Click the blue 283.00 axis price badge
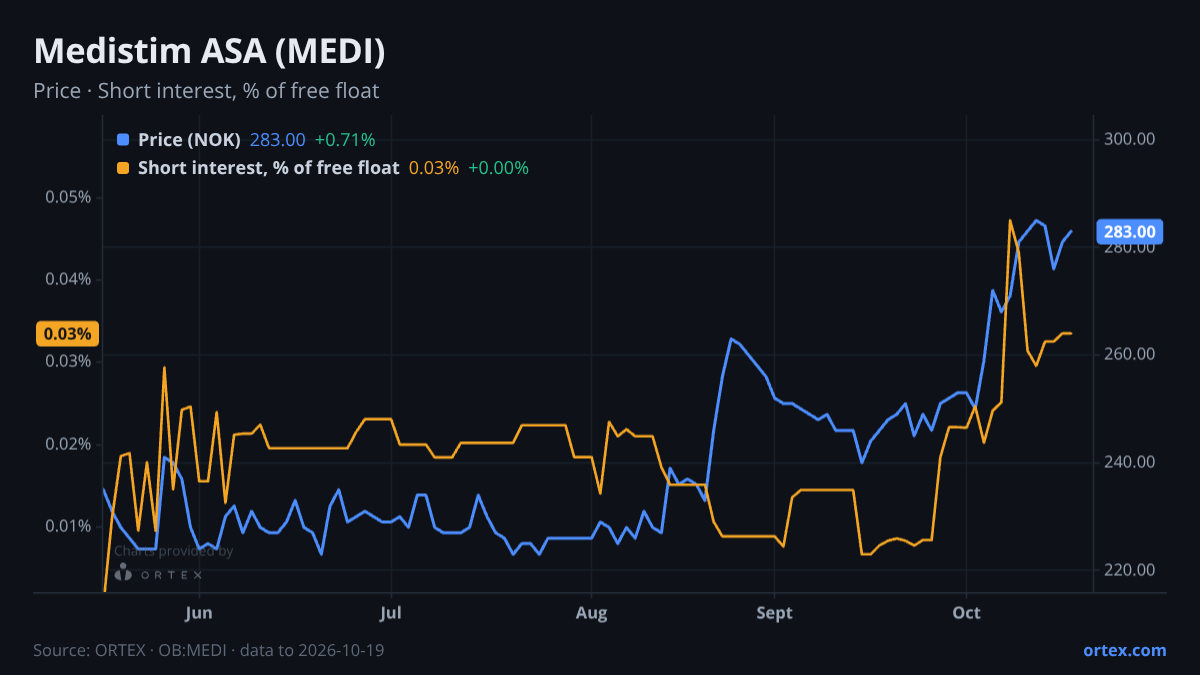Screen dimensions: 1200x675 [1130, 232]
